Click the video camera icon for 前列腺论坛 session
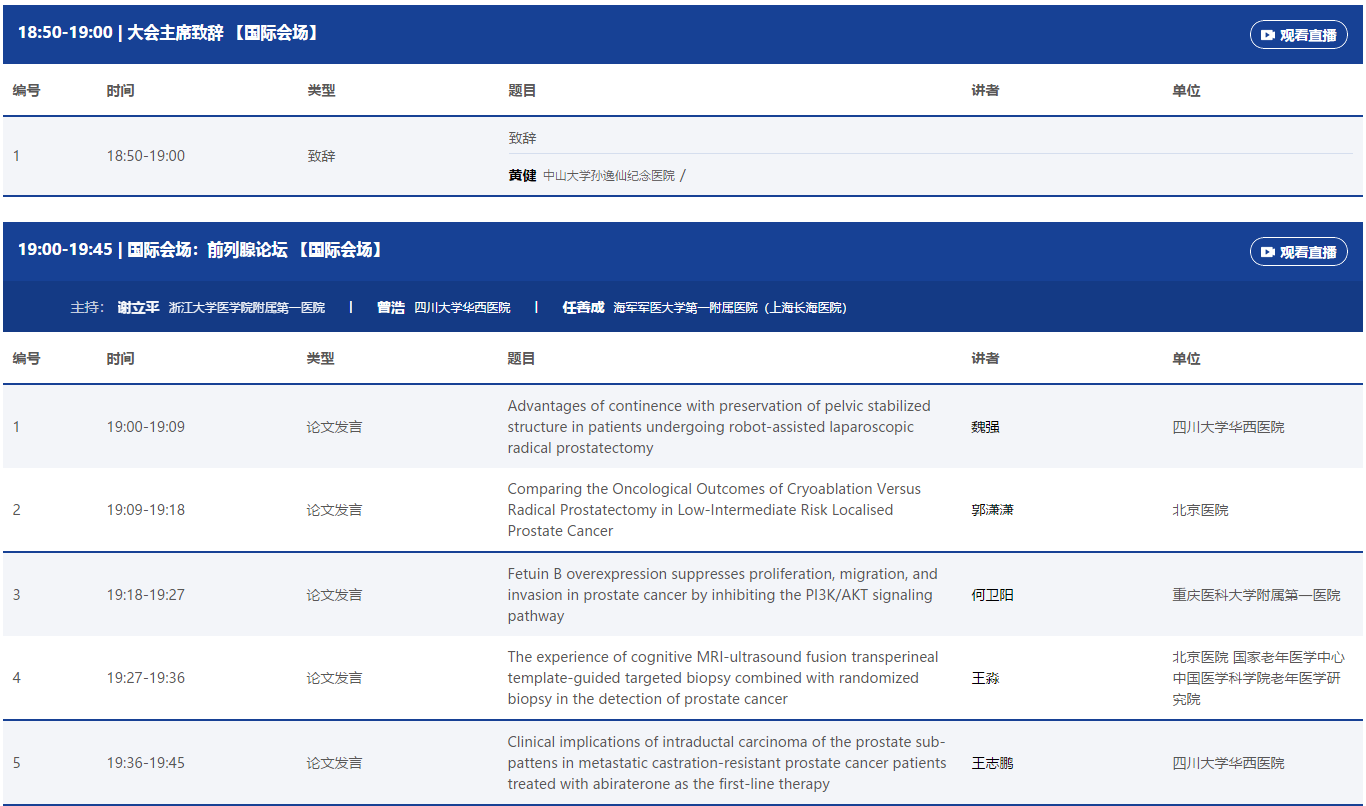 (1267, 252)
